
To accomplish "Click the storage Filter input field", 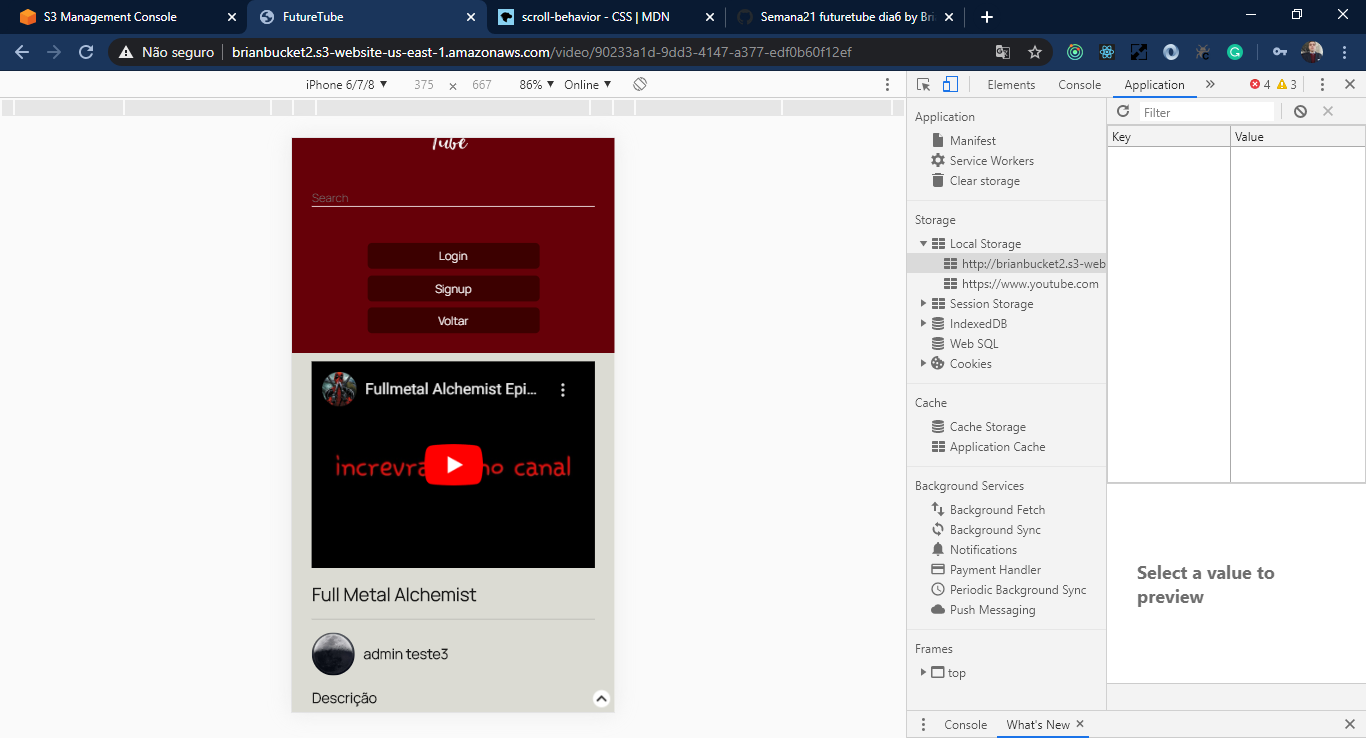I will (x=1207, y=112).
